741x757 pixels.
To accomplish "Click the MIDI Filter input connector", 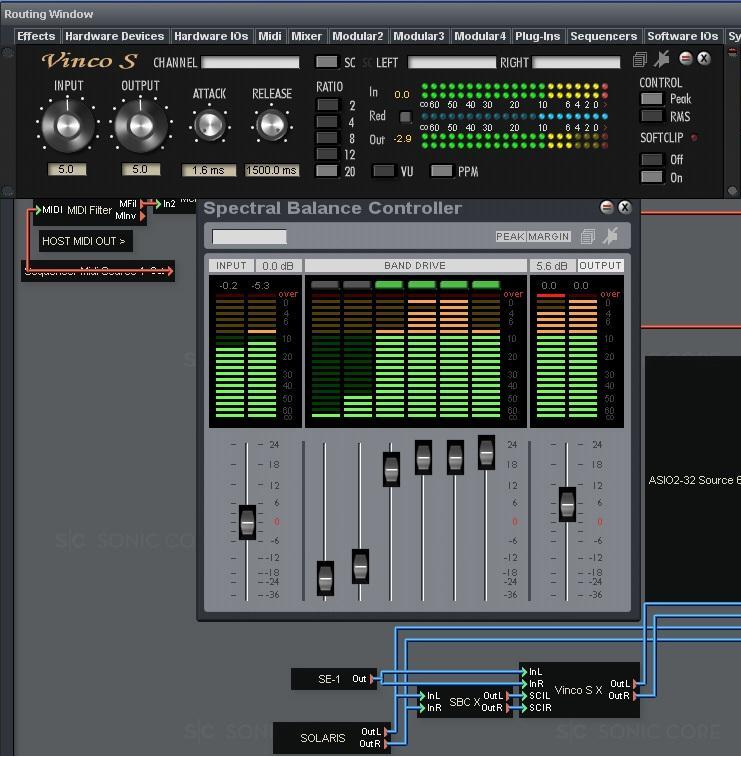I will click(x=38, y=210).
